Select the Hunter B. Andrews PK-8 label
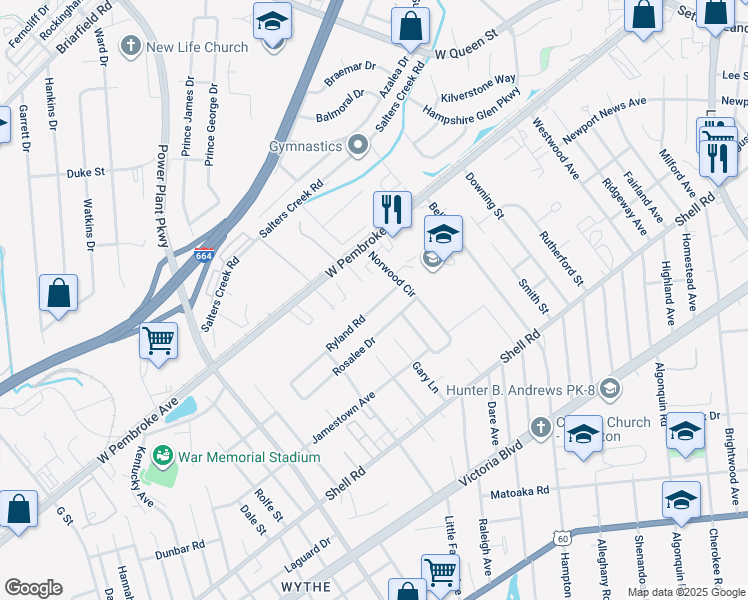The width and height of the screenshot is (748, 600). (520, 390)
